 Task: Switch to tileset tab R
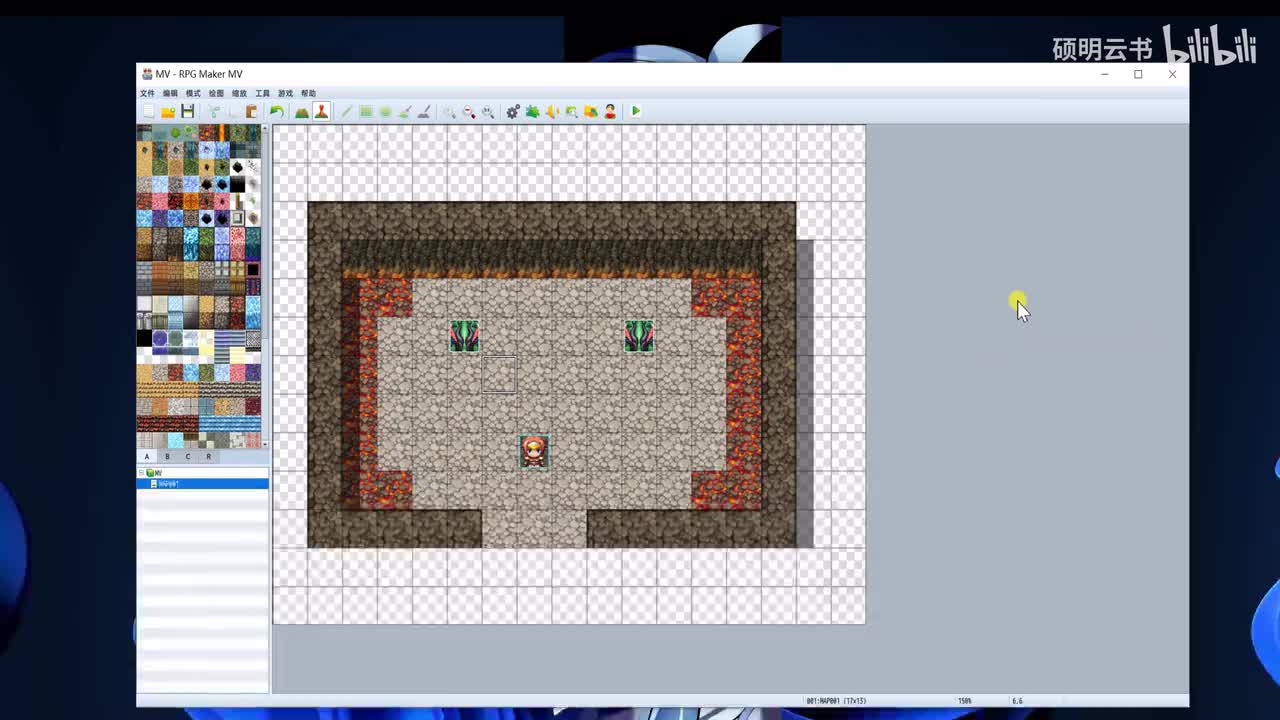click(208, 456)
